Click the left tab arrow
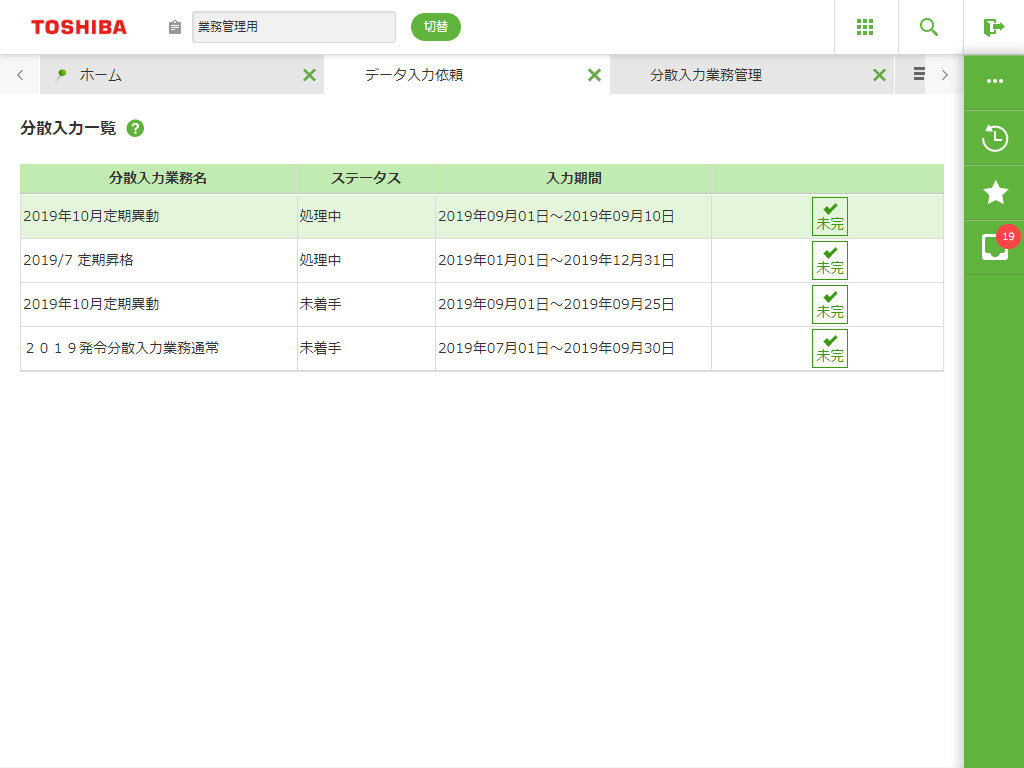This screenshot has height=768, width=1024. pyautogui.click(x=20, y=75)
